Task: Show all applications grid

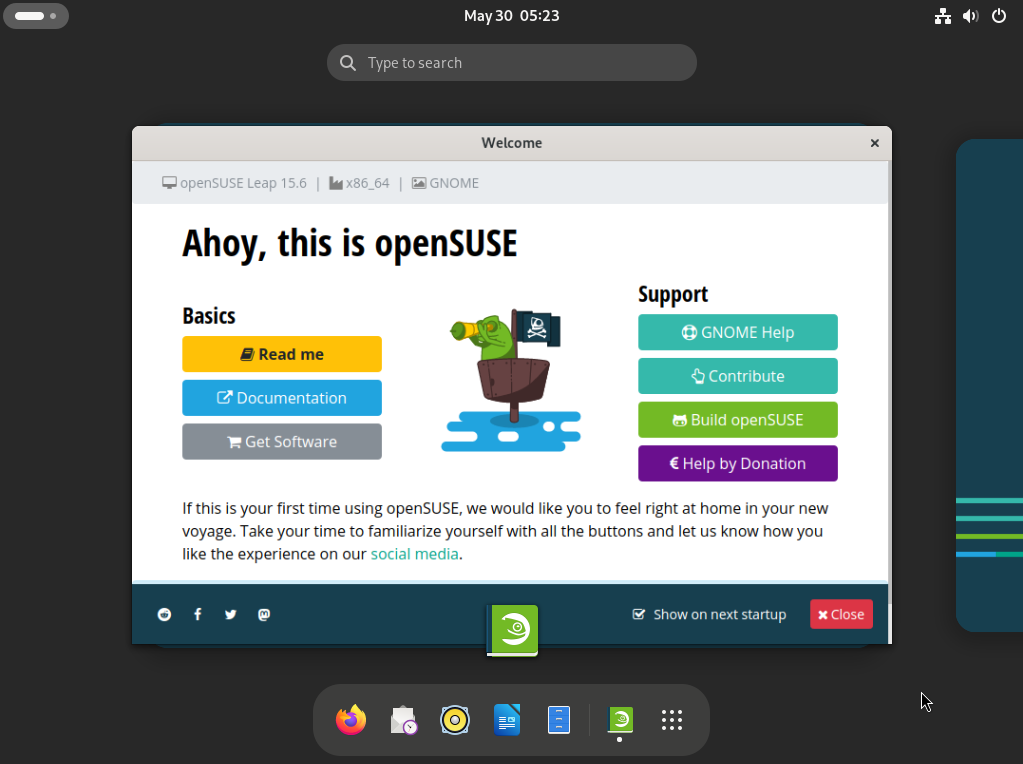Action: [x=672, y=720]
